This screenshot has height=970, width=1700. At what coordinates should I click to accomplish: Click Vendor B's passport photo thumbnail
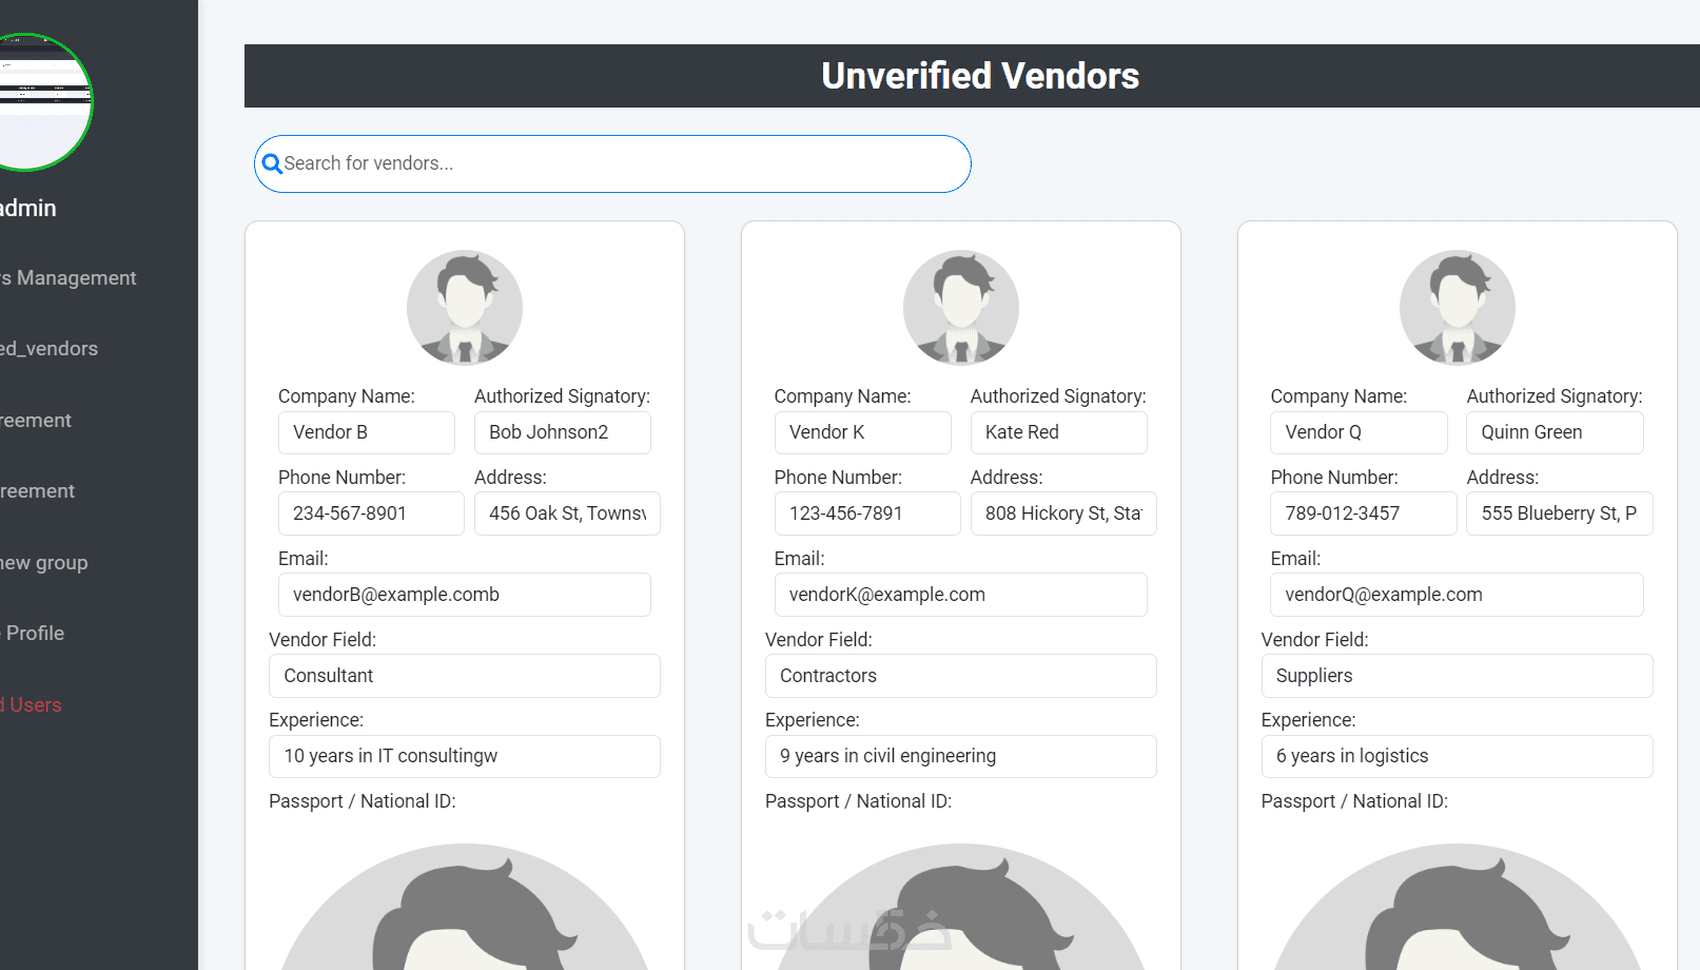pos(464,910)
